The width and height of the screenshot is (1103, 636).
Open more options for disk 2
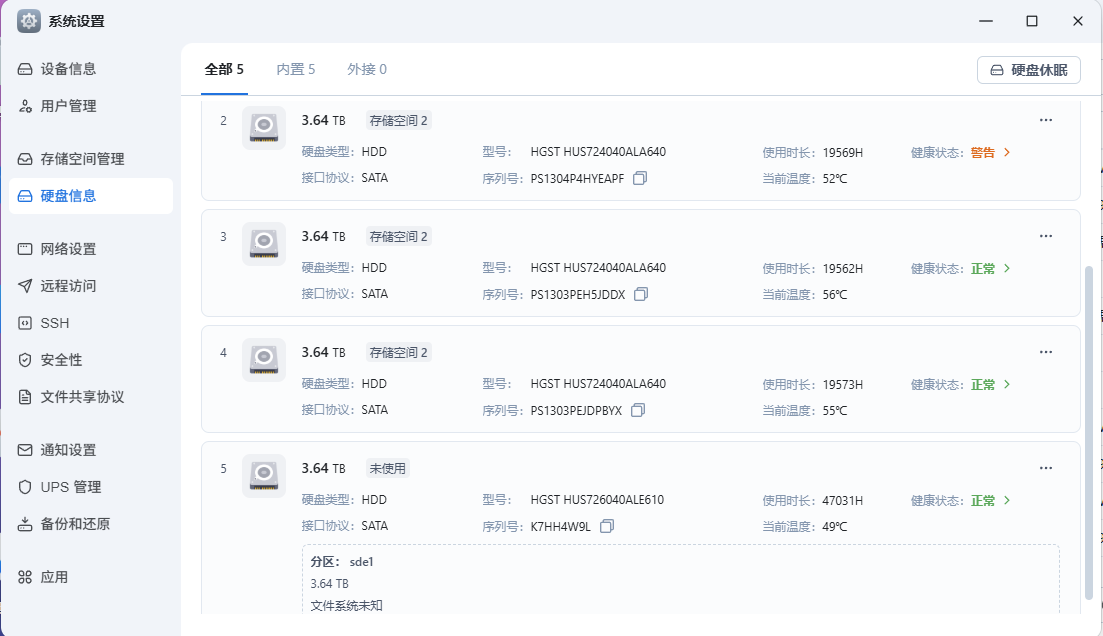point(1046,120)
